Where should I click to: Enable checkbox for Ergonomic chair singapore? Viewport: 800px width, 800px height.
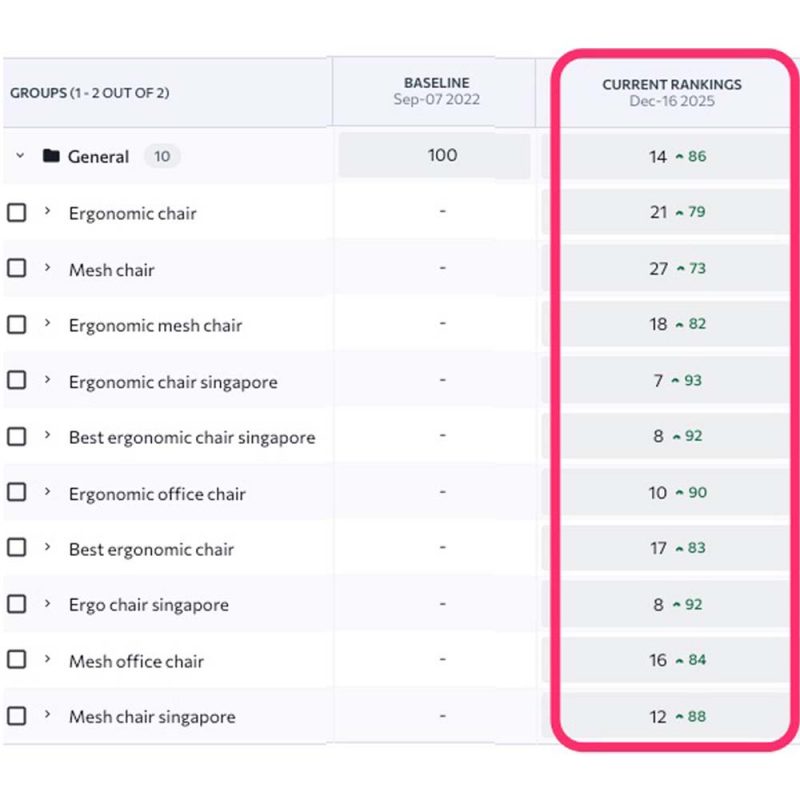pos(17,381)
